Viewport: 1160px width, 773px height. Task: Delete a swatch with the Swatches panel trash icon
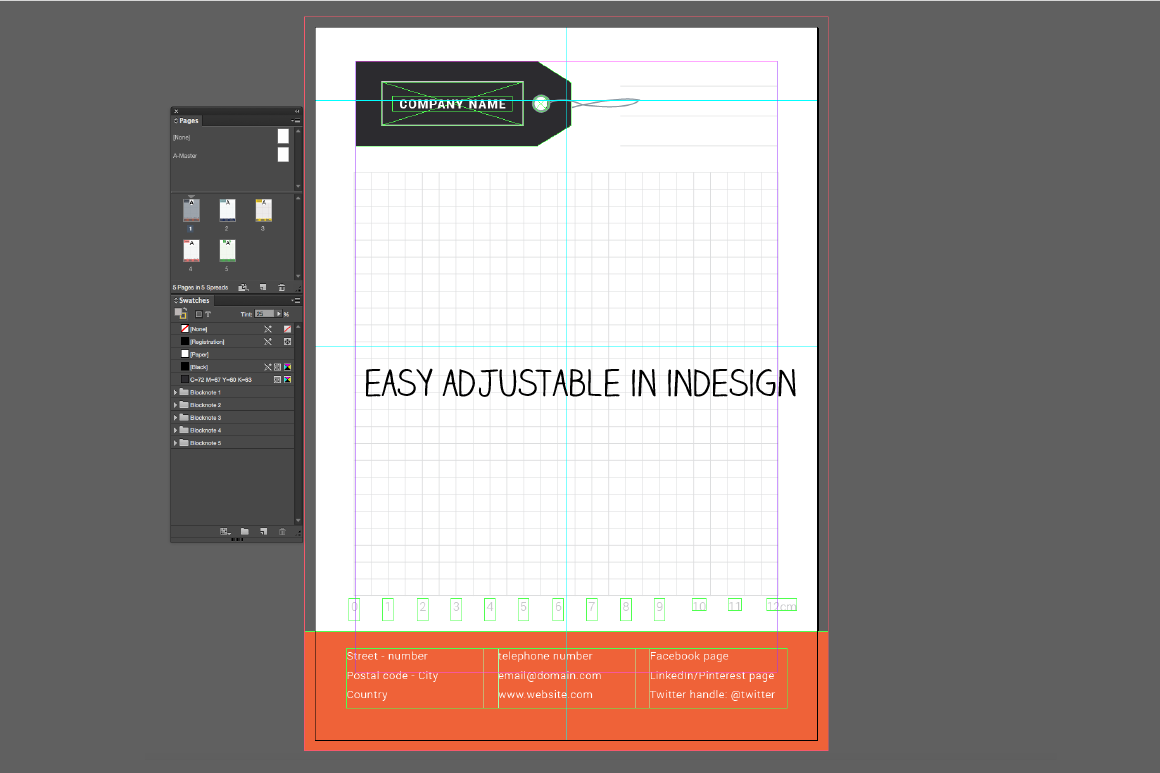283,532
